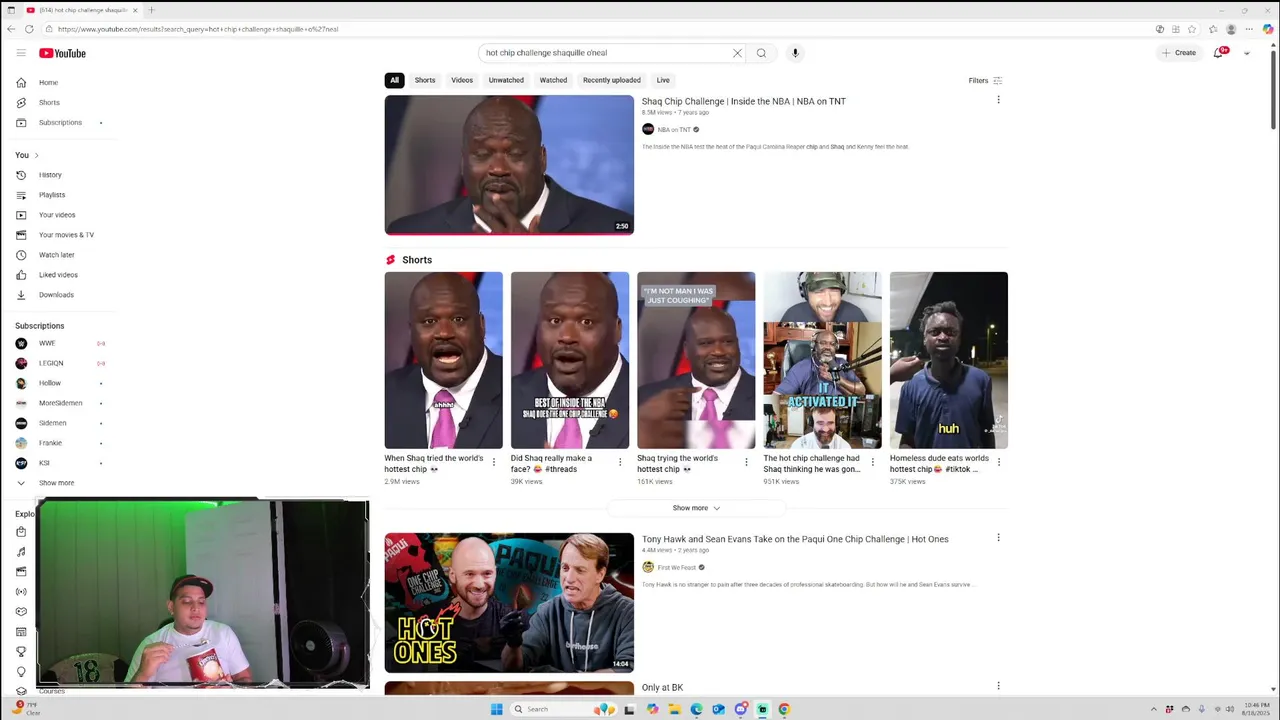Open Liked videos in the sidebar

click(x=60, y=275)
